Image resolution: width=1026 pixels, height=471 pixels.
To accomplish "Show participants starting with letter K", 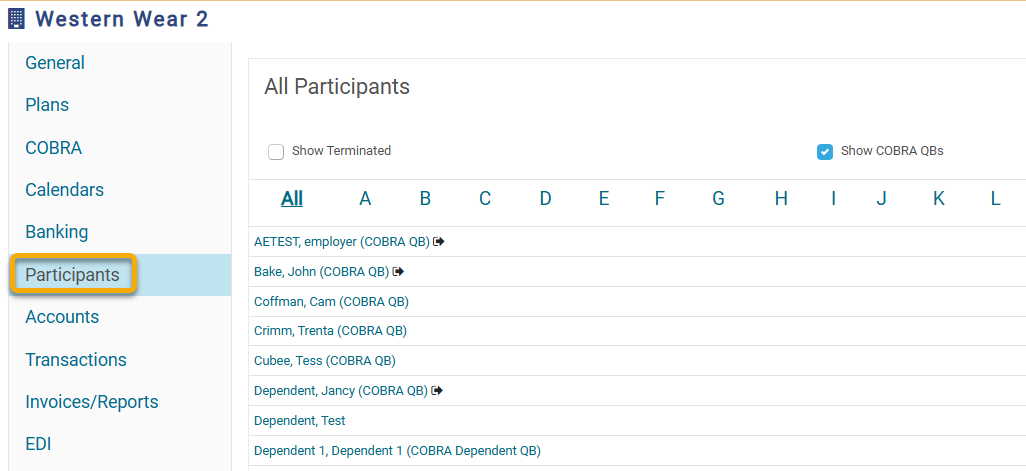I will pos(938,198).
